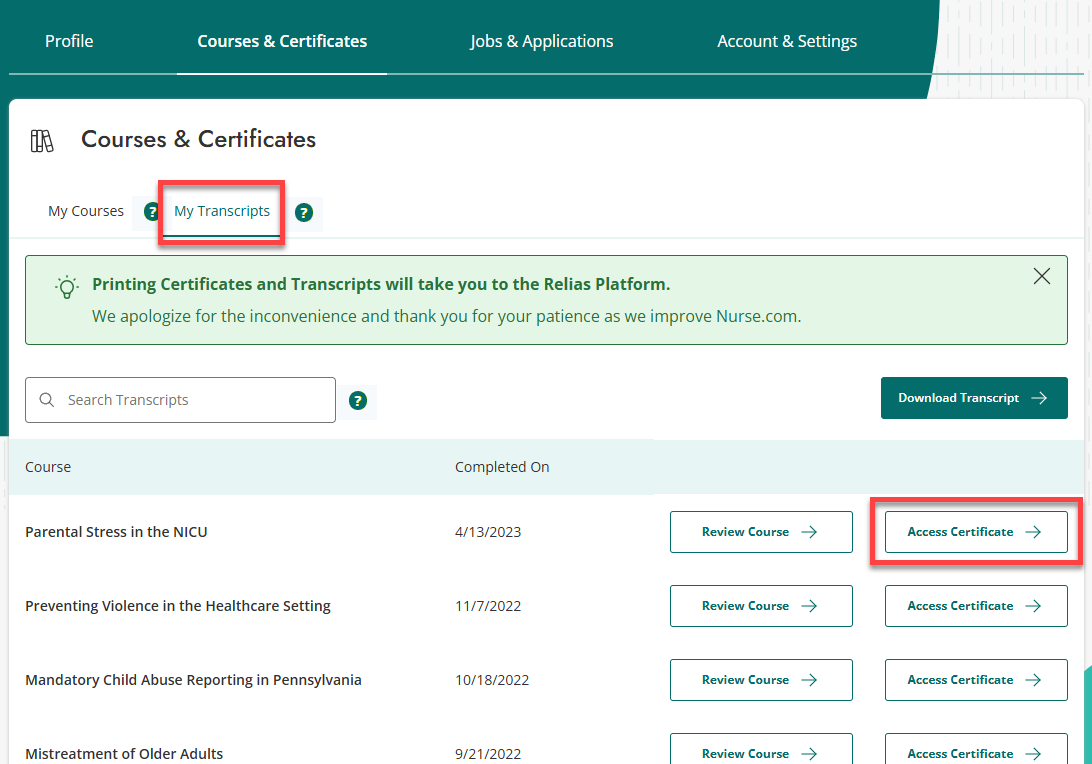Review Course for Preventing Violence in Healthcare Setting
This screenshot has width=1092, height=764.
[x=761, y=606]
